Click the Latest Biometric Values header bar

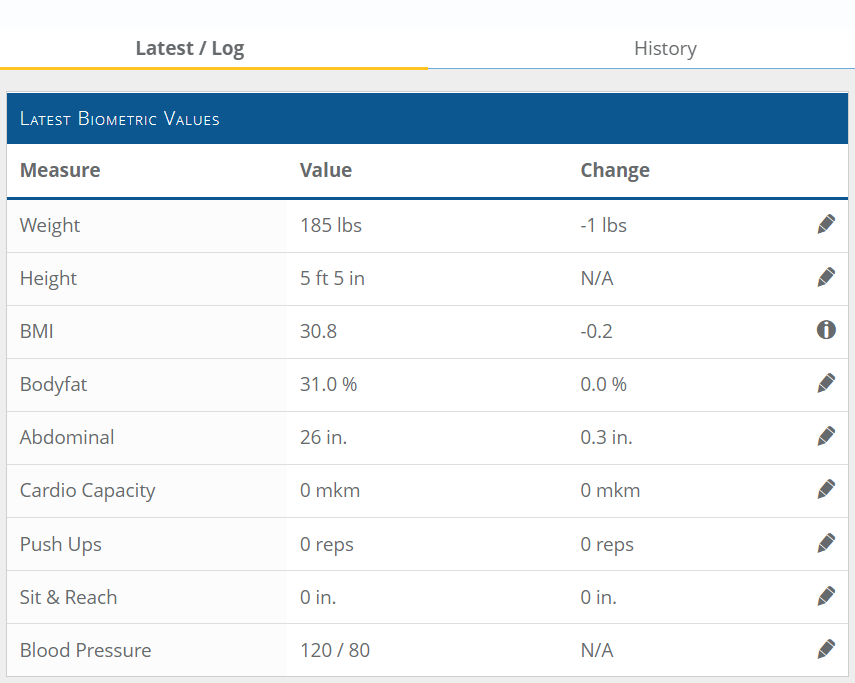point(428,118)
